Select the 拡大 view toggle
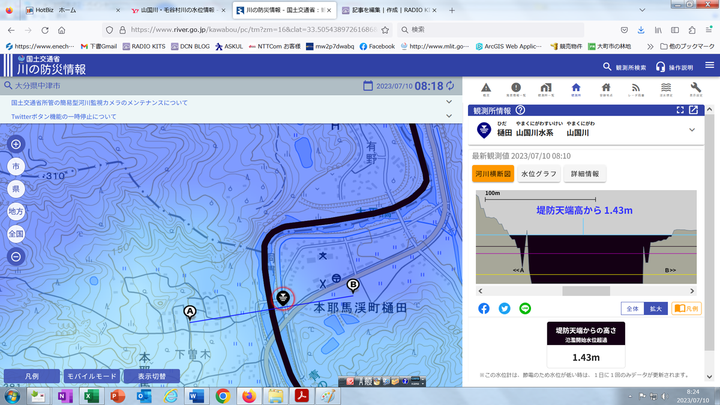Viewport: 720px width, 405px height. [x=655, y=309]
